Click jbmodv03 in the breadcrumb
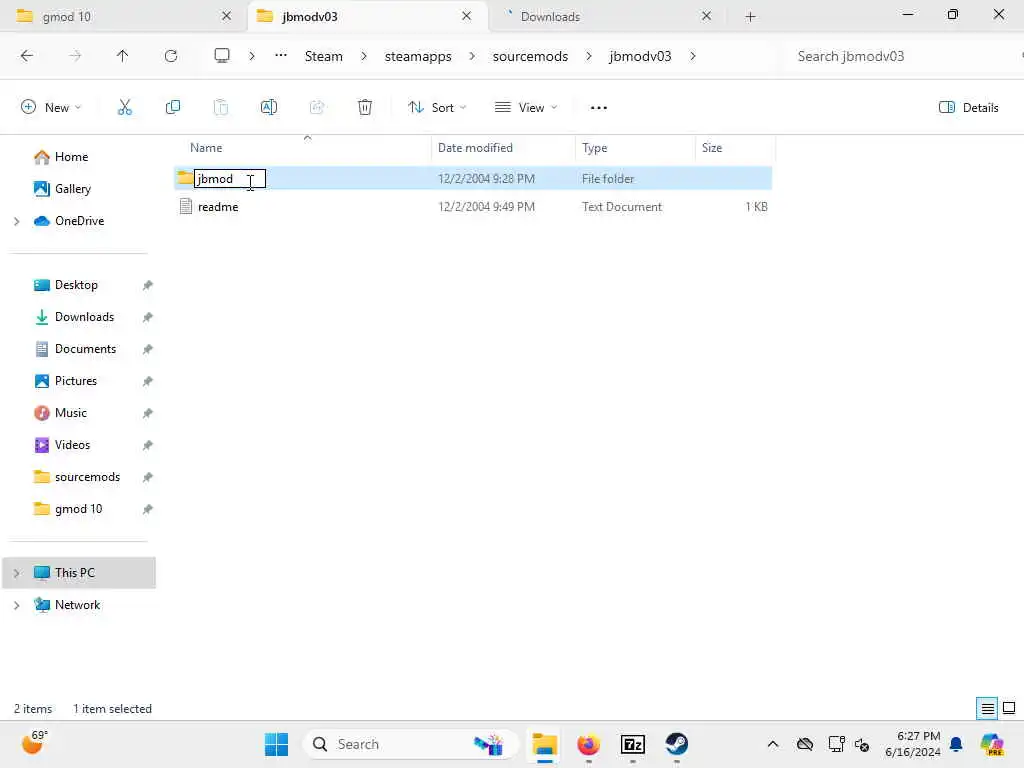This screenshot has width=1024, height=768. click(x=640, y=56)
